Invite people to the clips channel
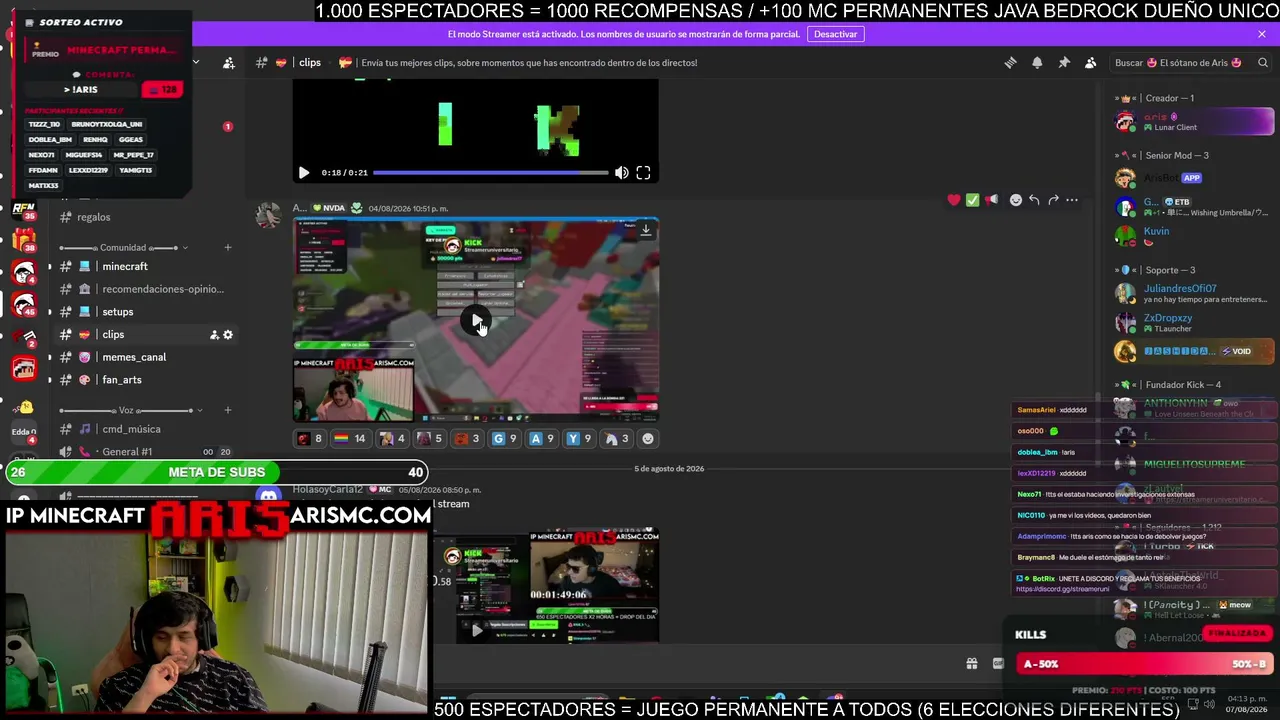This screenshot has height=720, width=1280. tap(214, 335)
